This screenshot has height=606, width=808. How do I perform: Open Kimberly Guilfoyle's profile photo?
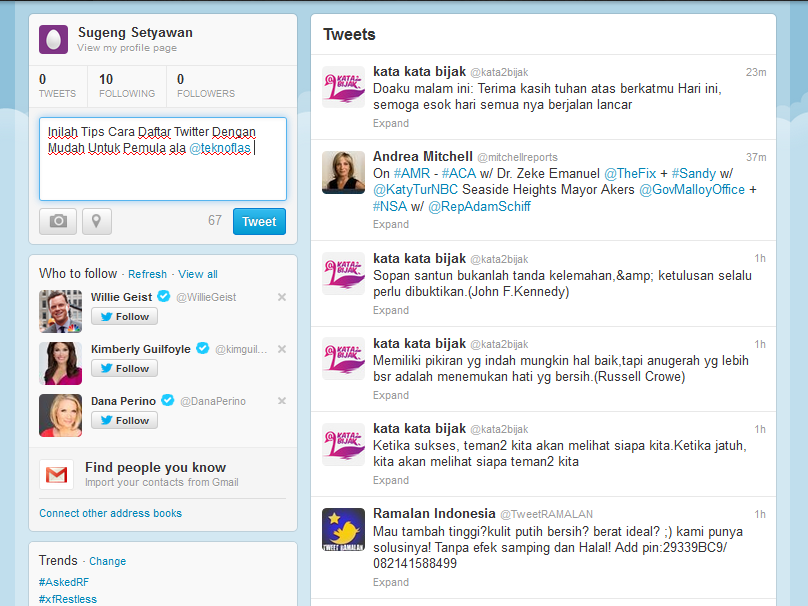(x=60, y=363)
